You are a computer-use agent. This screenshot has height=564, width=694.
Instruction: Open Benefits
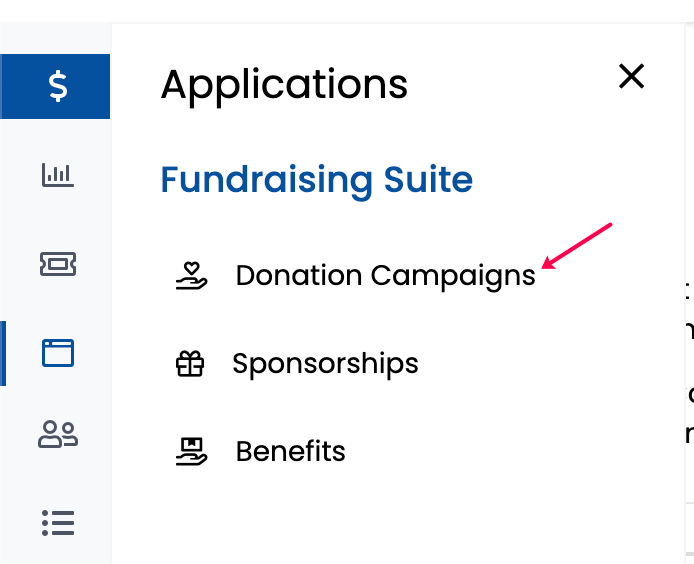(290, 452)
